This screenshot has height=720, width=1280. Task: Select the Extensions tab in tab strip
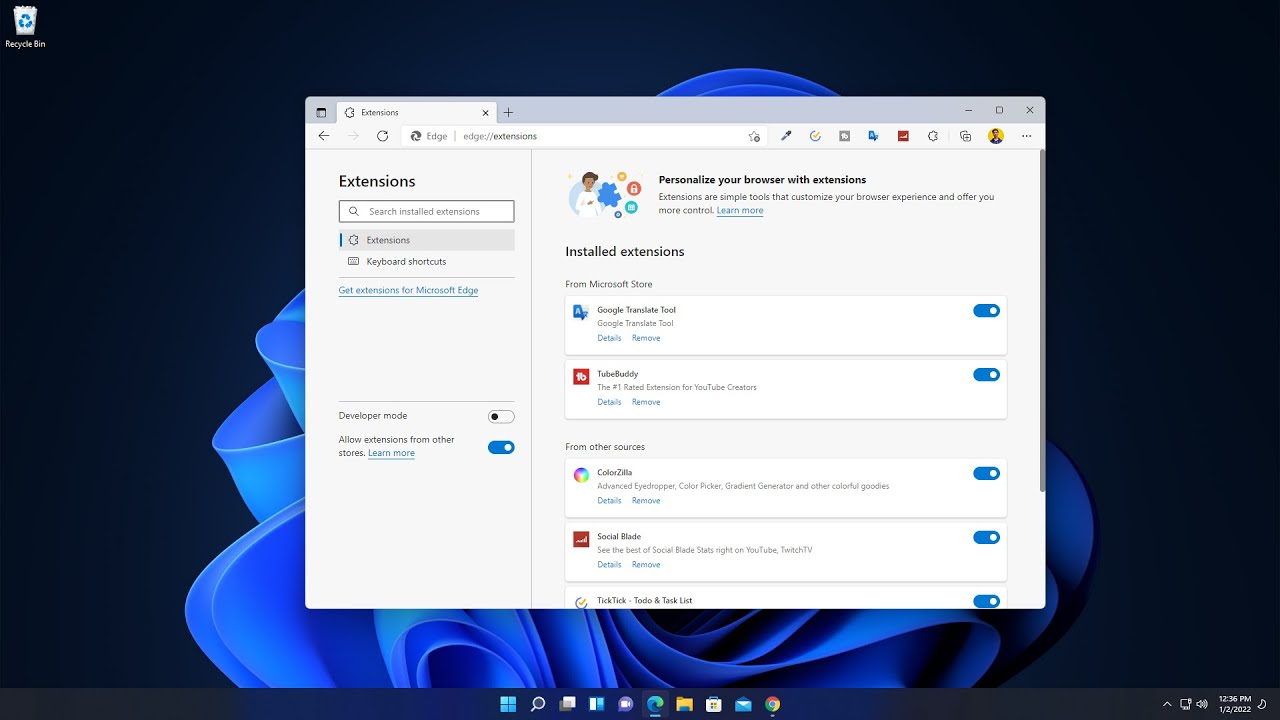pyautogui.click(x=416, y=112)
